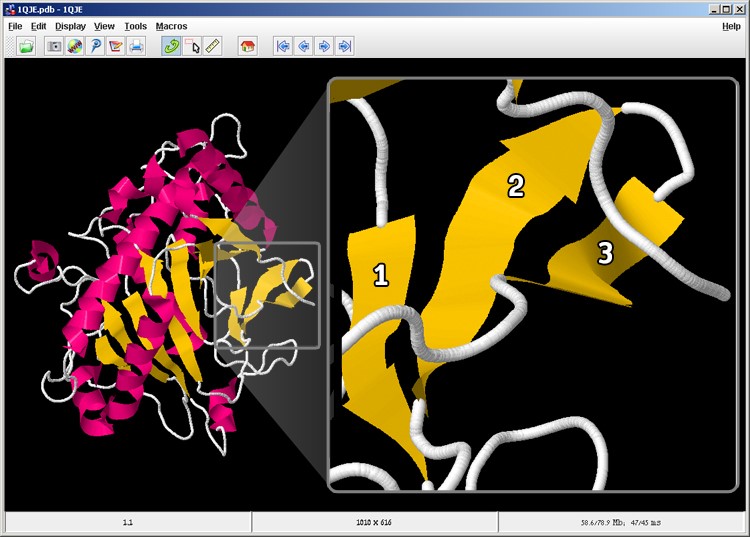Open the File menu
Screen dimensions: 750x537
(15, 26)
